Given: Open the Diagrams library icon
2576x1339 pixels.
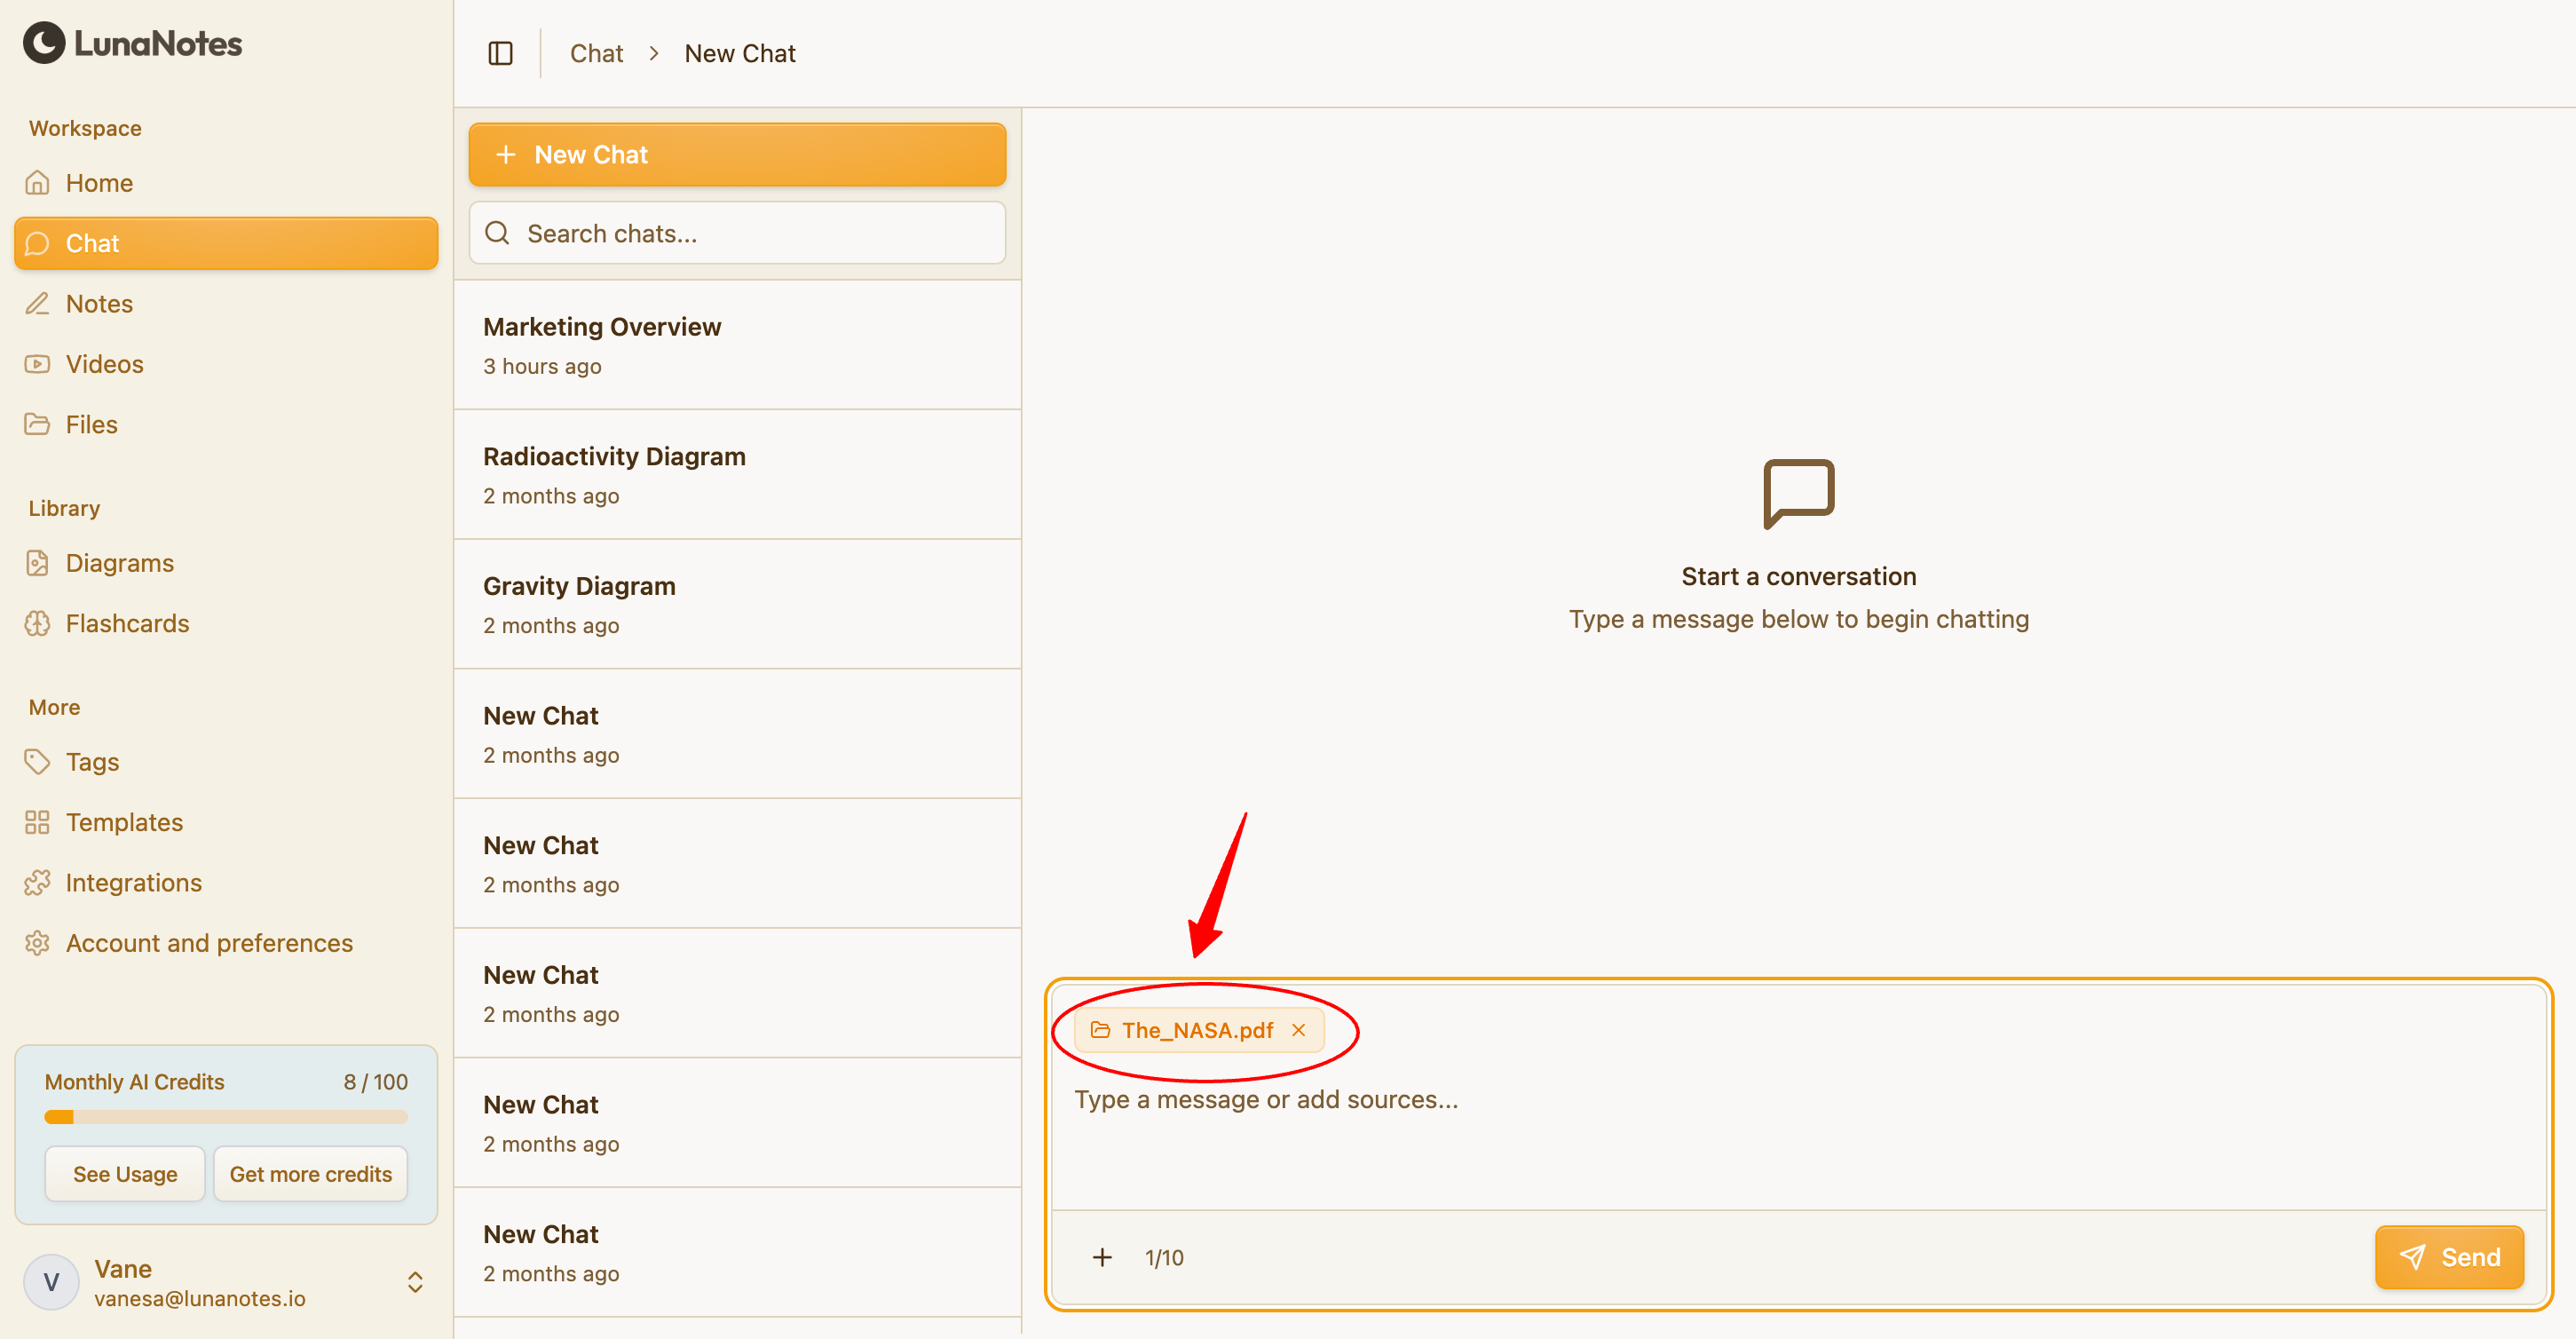Looking at the screenshot, I should (x=37, y=563).
